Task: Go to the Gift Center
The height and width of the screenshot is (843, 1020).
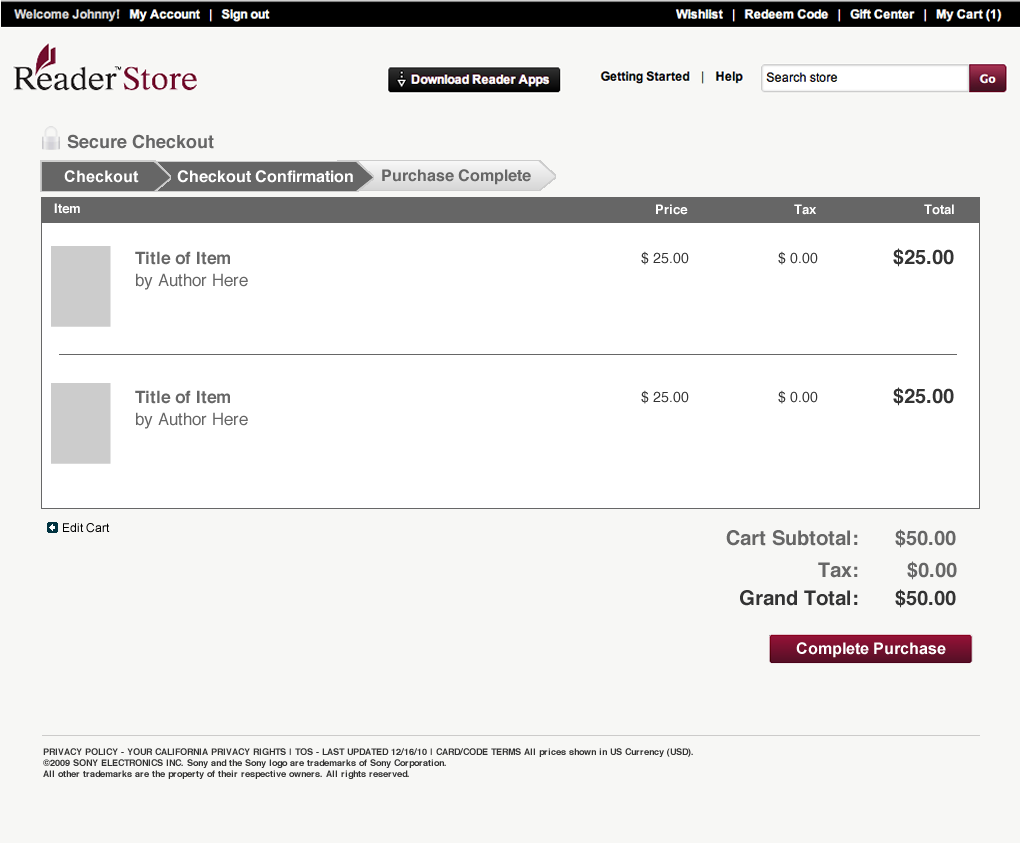Action: (882, 14)
